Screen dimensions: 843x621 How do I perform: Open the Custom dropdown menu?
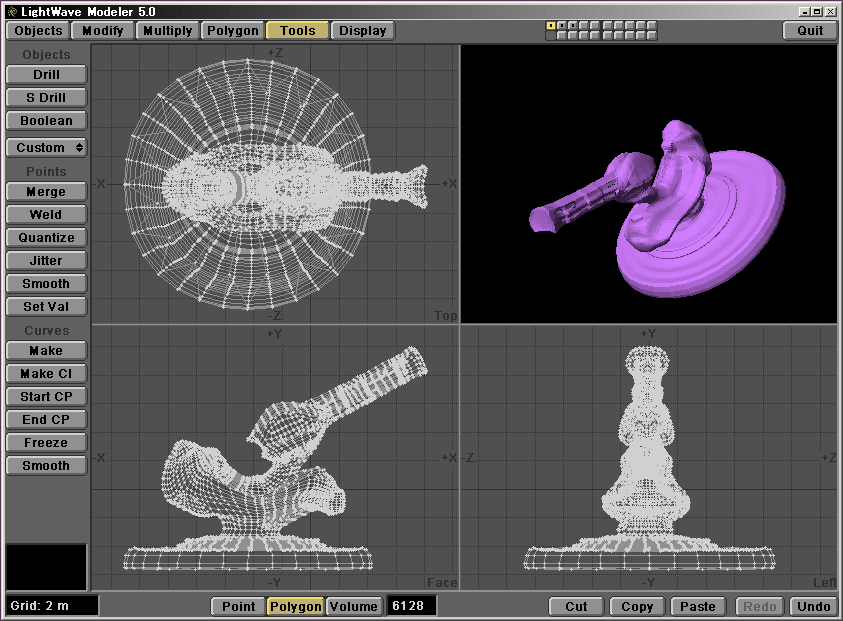point(46,147)
